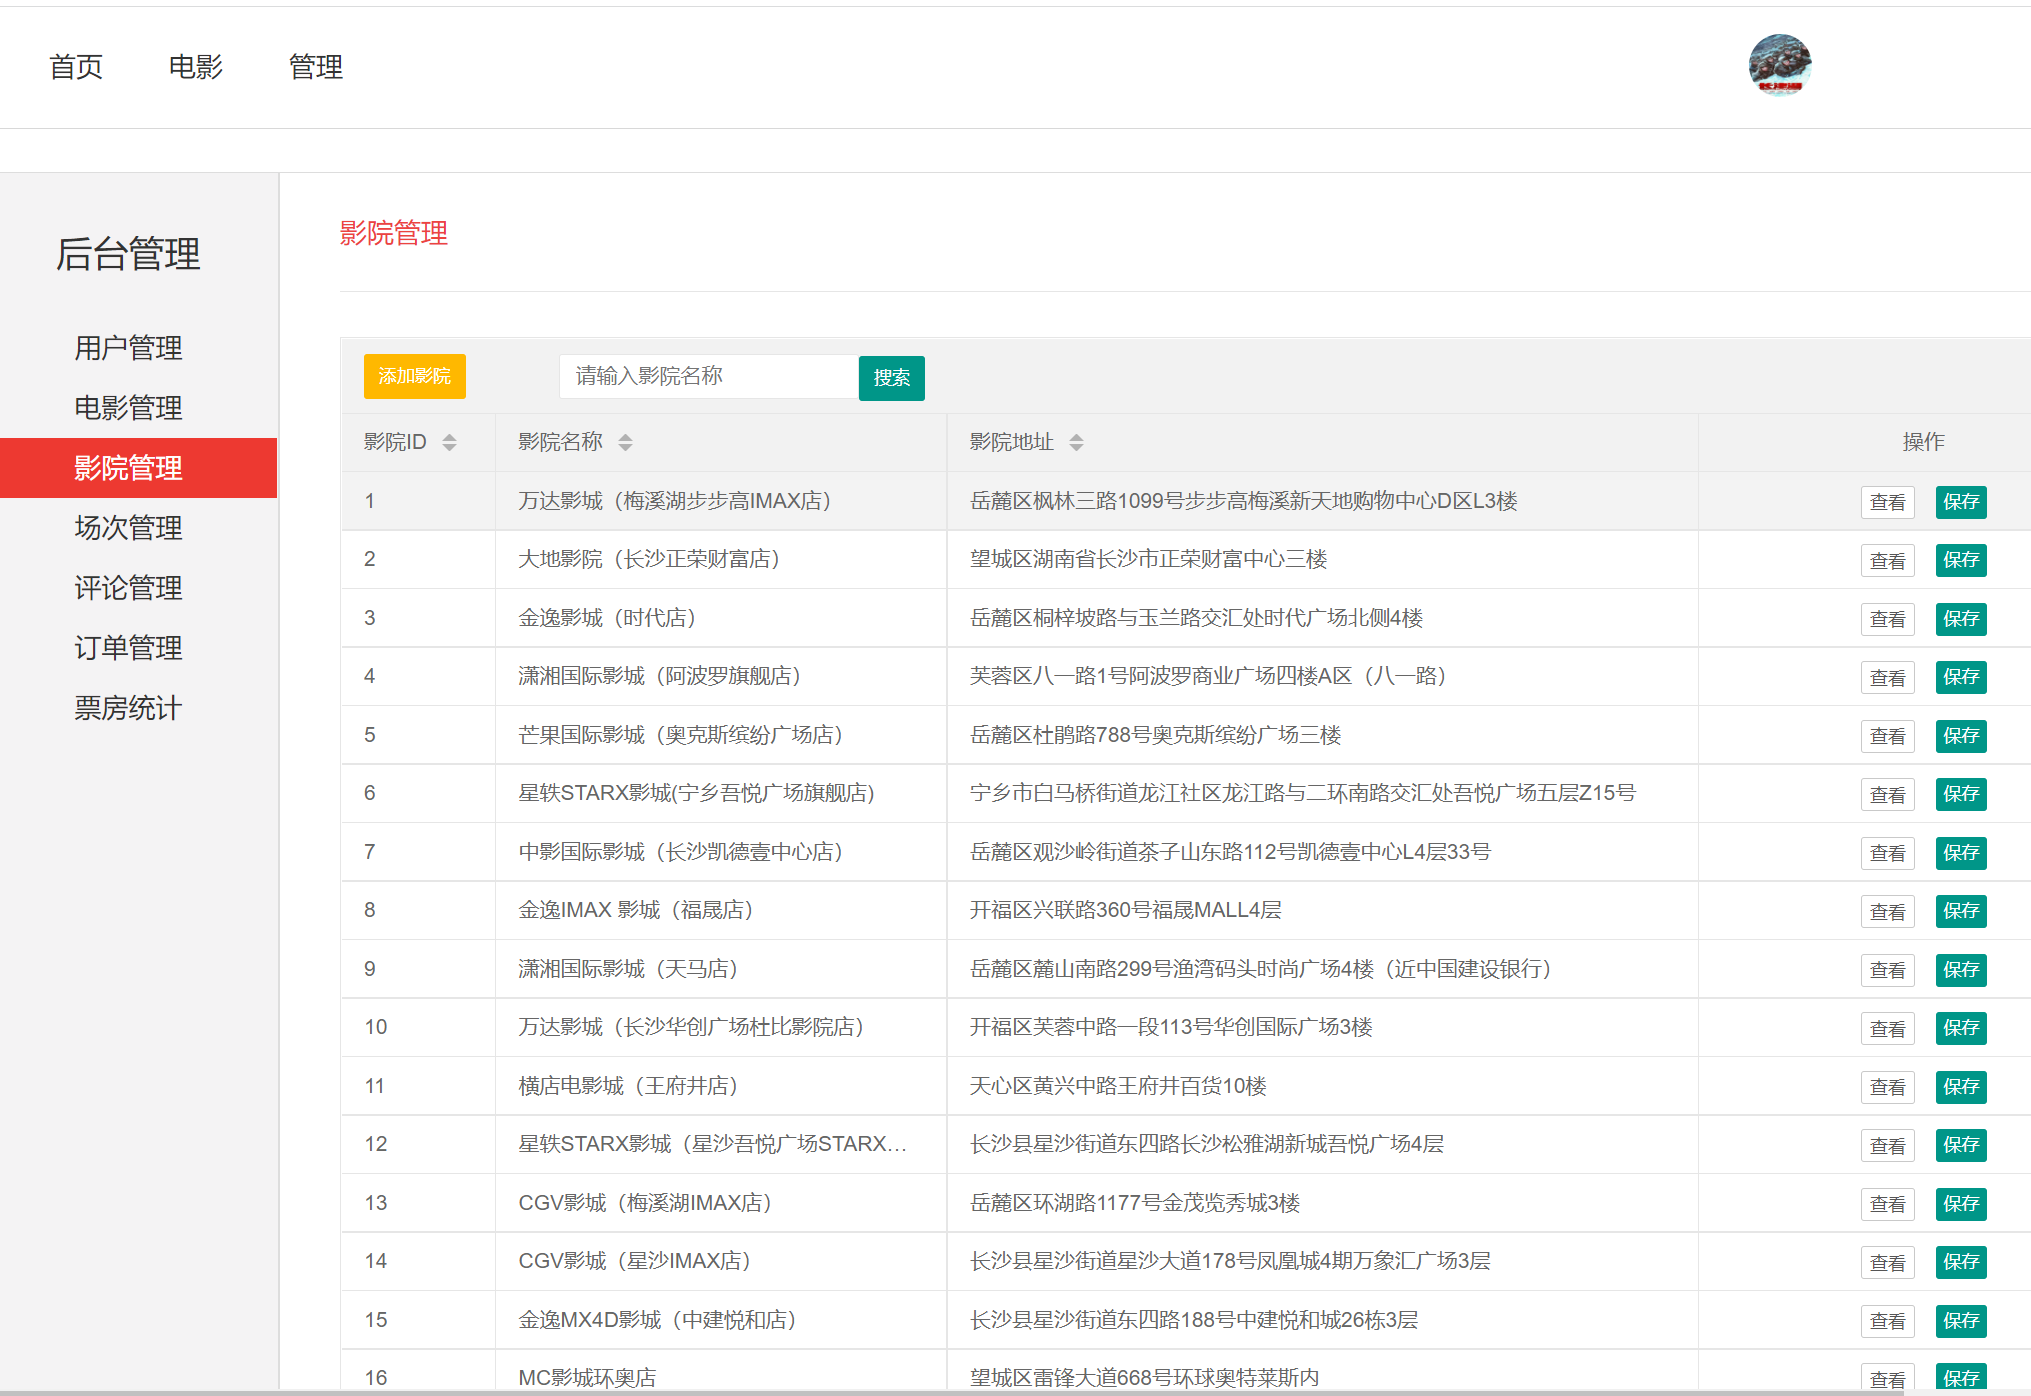Focus the 请输入影院名称 search field
Image resolution: width=2031 pixels, height=1396 pixels.
click(x=708, y=376)
